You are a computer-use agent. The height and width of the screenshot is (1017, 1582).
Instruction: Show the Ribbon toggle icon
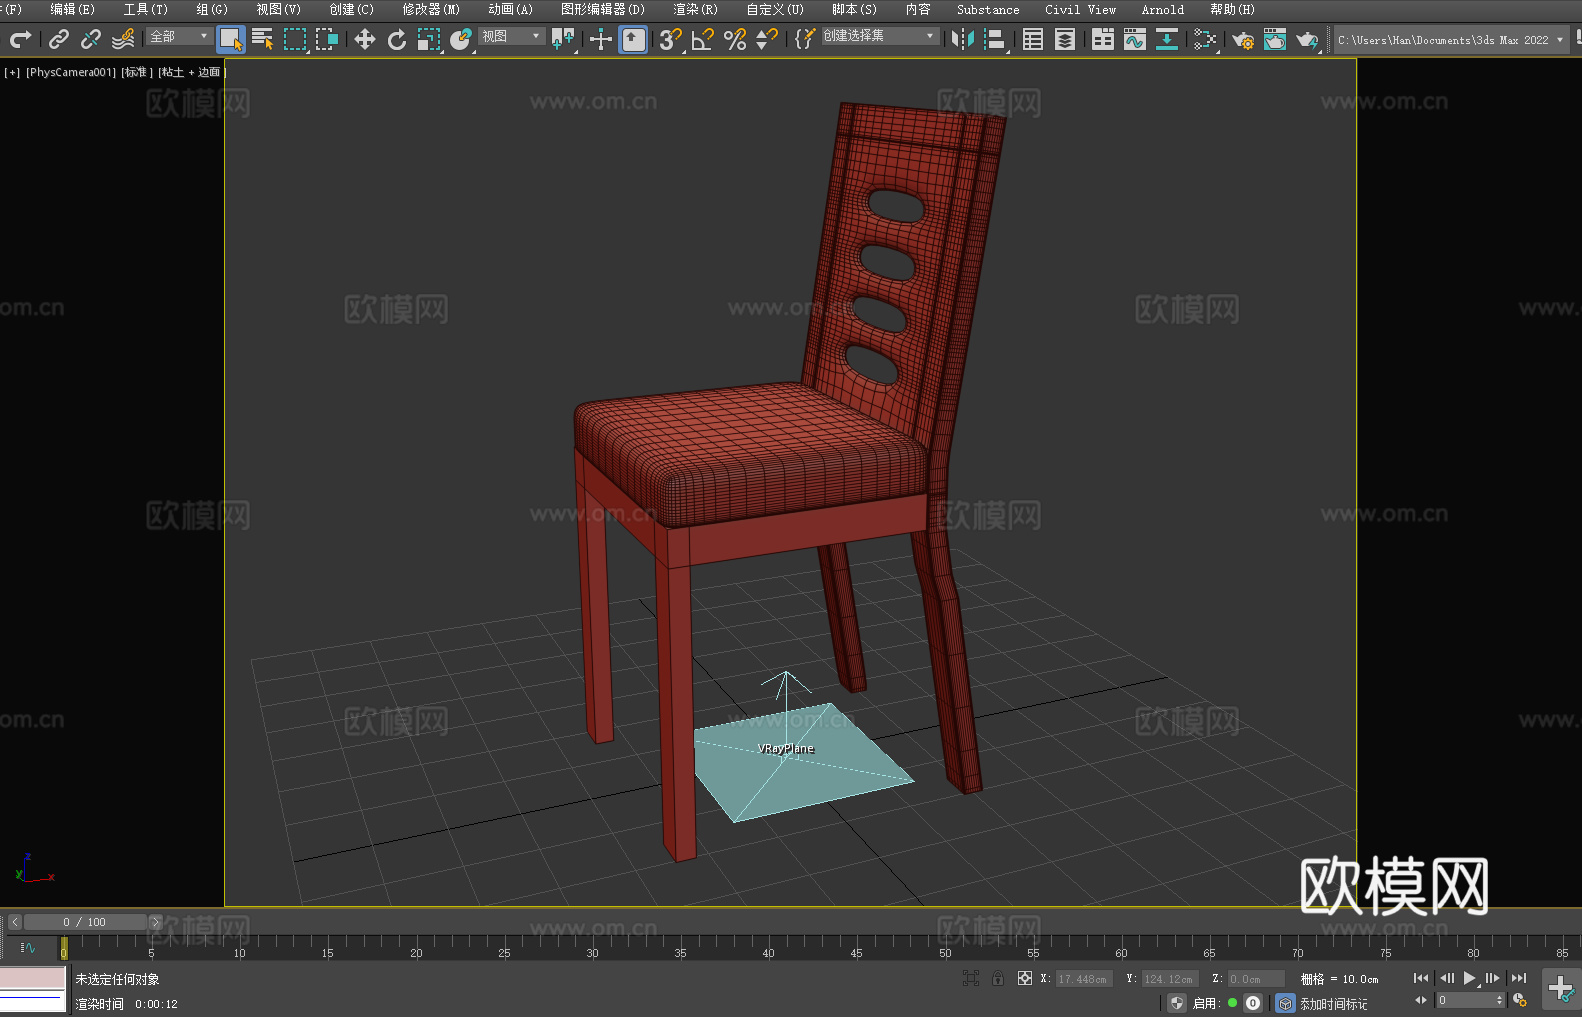[1103, 39]
